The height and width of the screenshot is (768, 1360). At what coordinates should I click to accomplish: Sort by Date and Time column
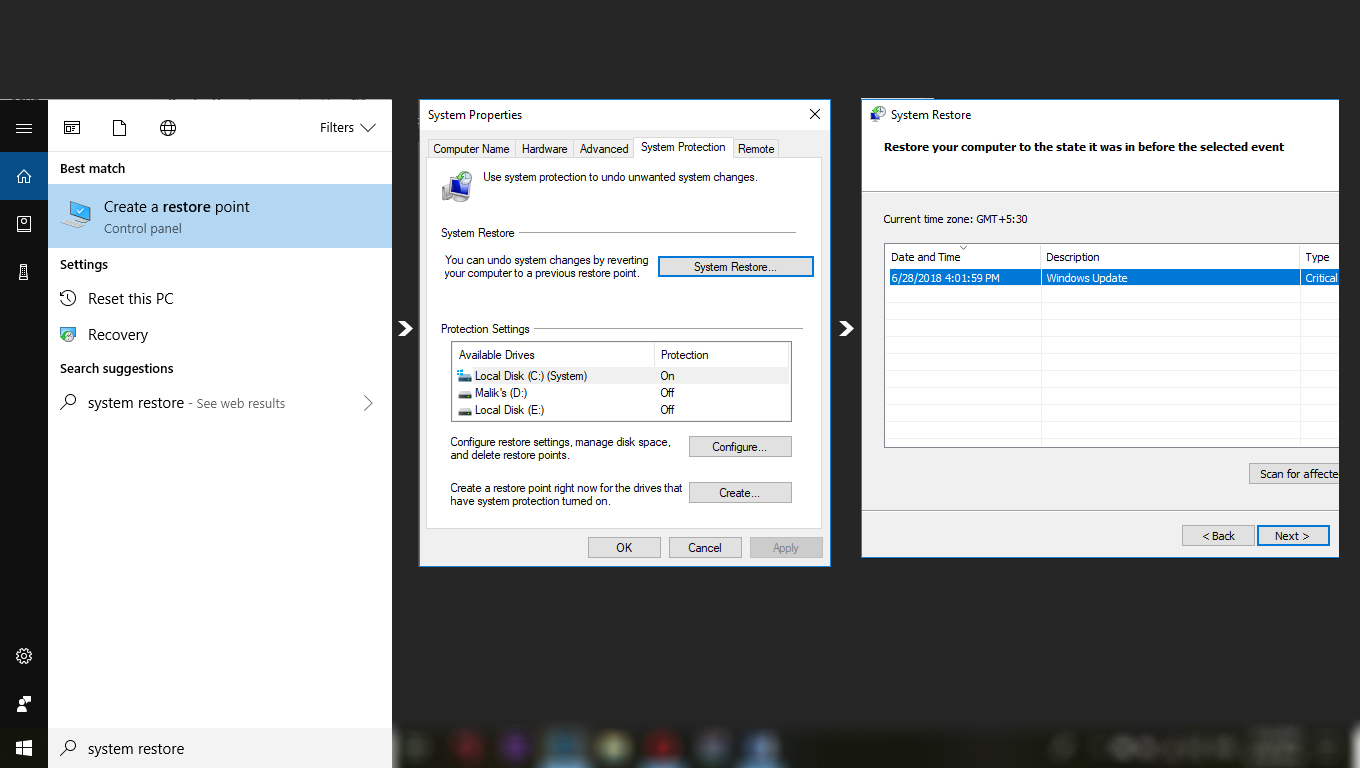click(x=963, y=257)
